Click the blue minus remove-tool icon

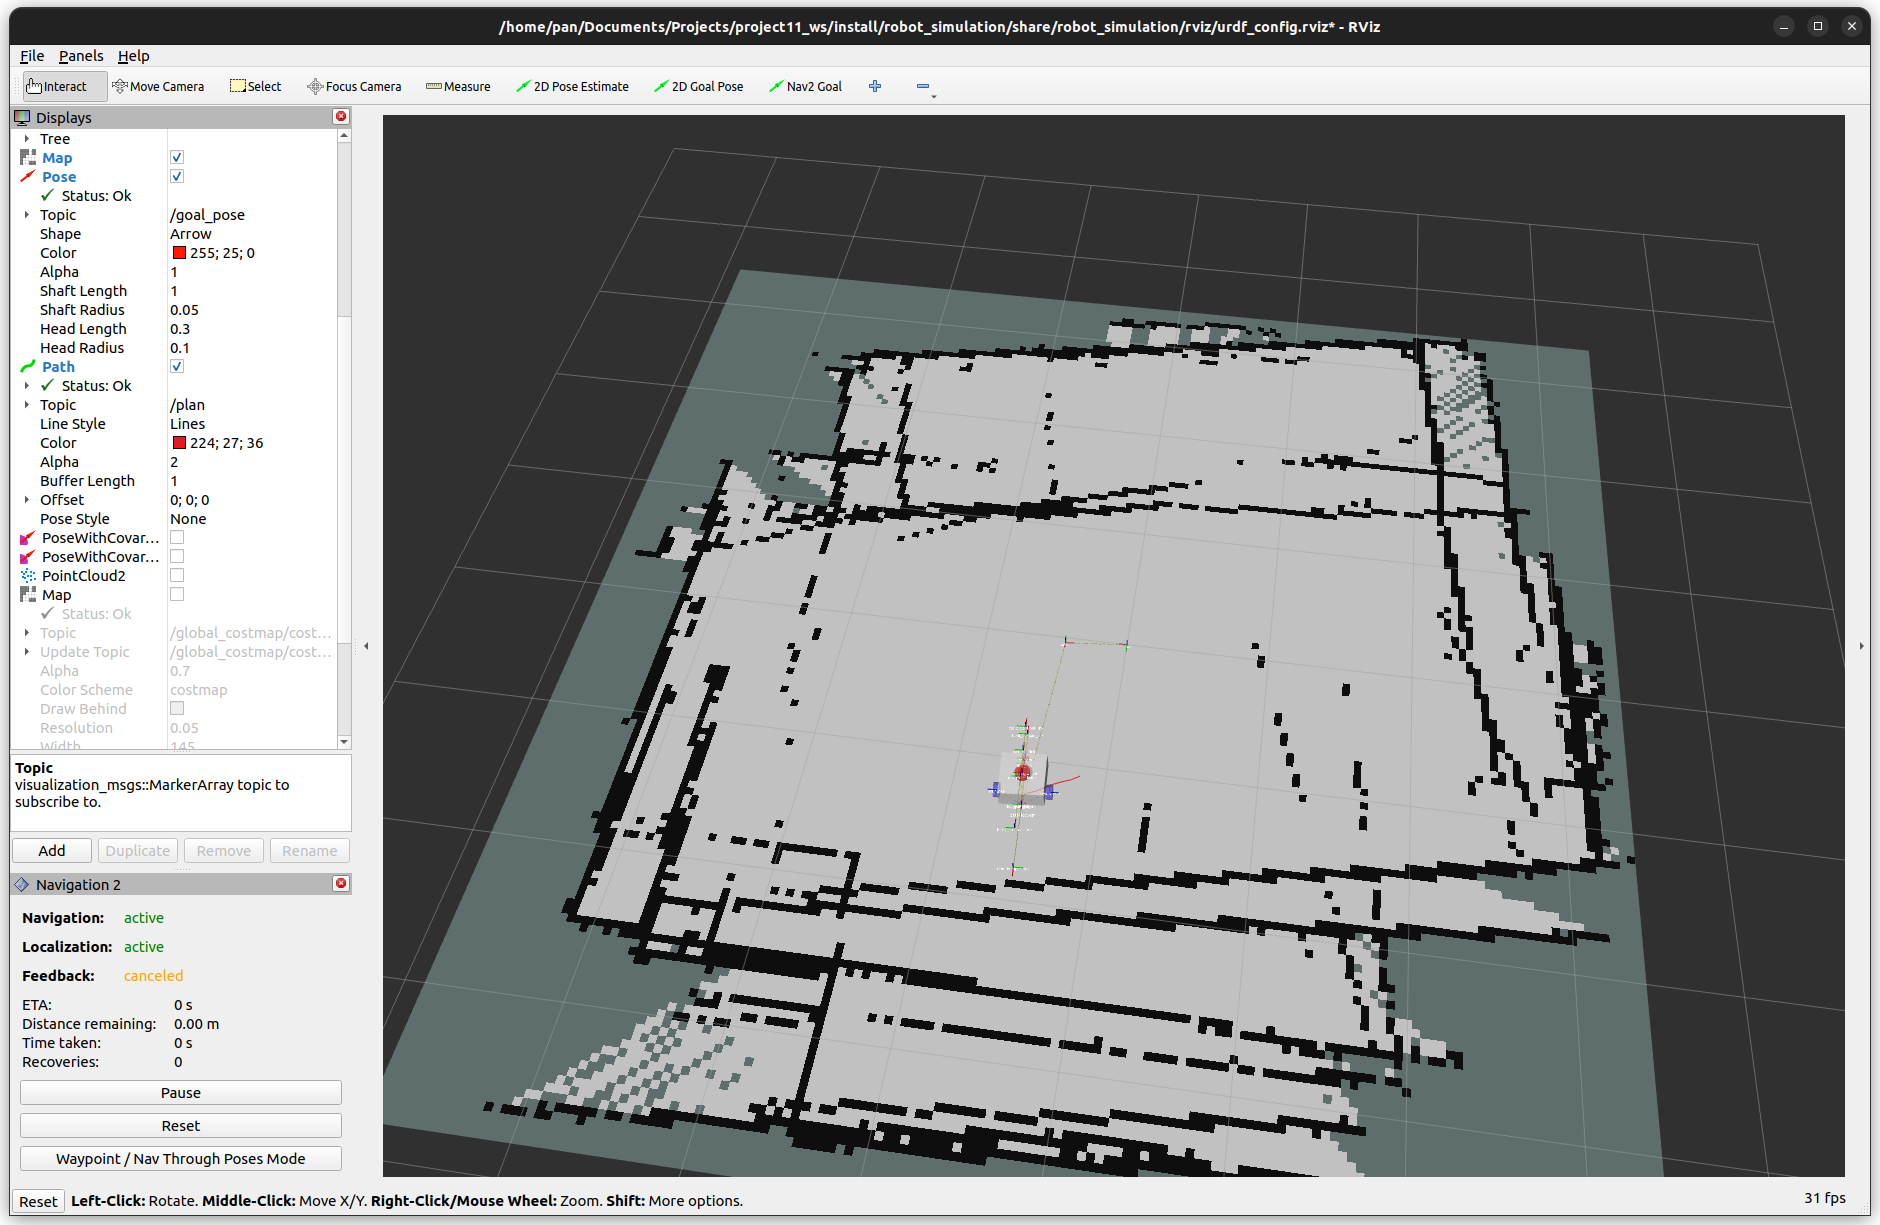click(x=923, y=86)
